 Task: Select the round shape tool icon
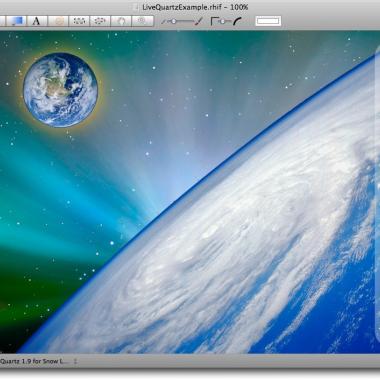(x=58, y=21)
